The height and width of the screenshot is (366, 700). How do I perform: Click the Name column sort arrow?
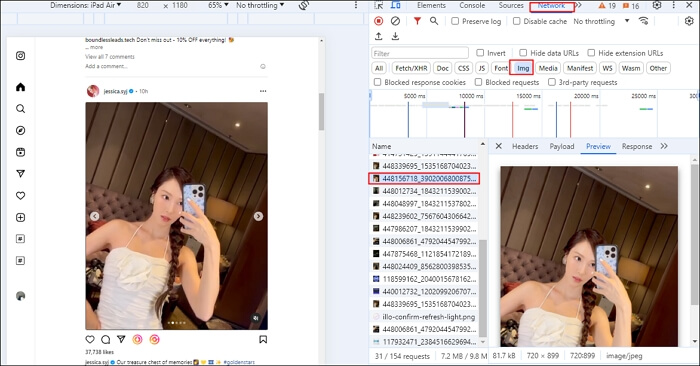tap(483, 144)
